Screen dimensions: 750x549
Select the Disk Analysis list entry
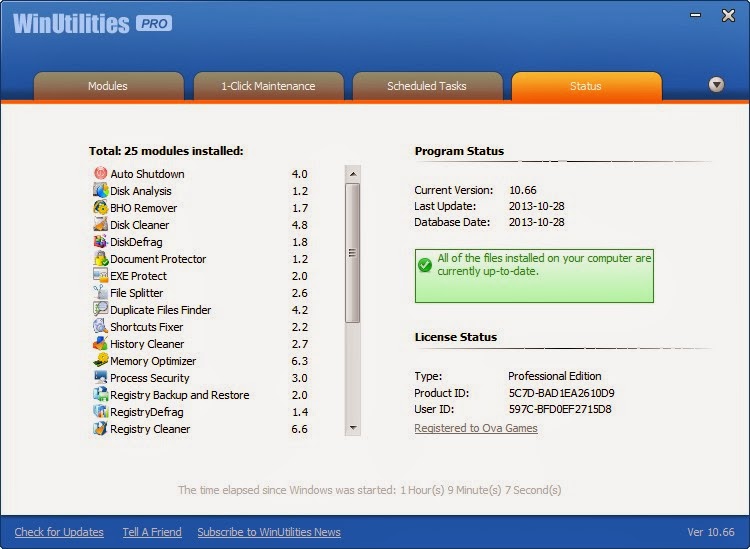(141, 191)
